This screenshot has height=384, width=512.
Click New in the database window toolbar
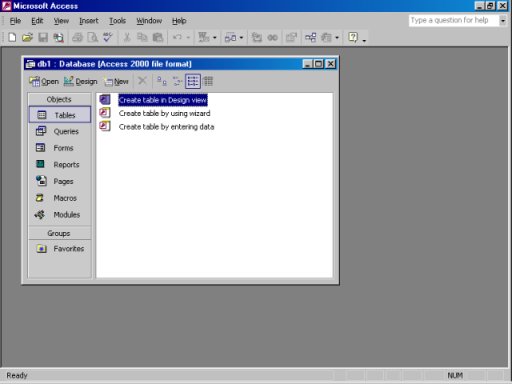116,81
